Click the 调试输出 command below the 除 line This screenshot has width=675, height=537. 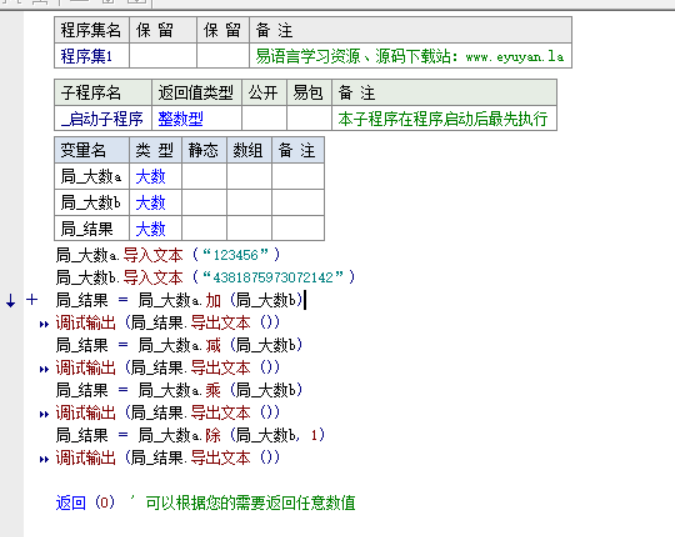[x=86, y=458]
